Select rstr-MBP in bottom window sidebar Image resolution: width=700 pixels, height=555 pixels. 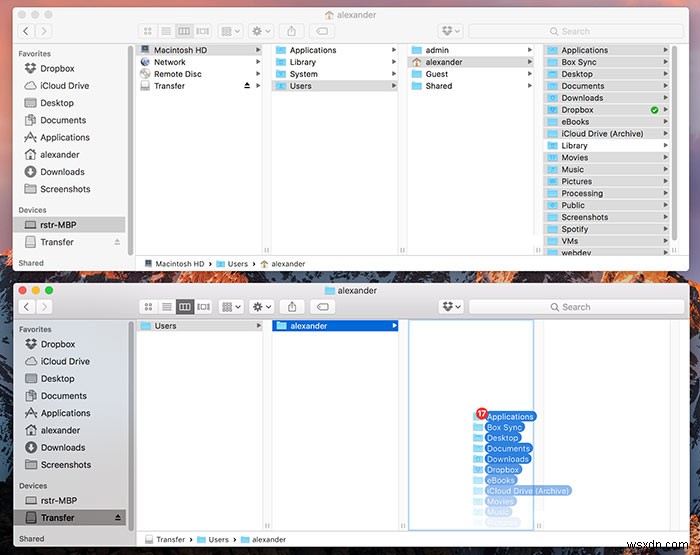click(70, 501)
